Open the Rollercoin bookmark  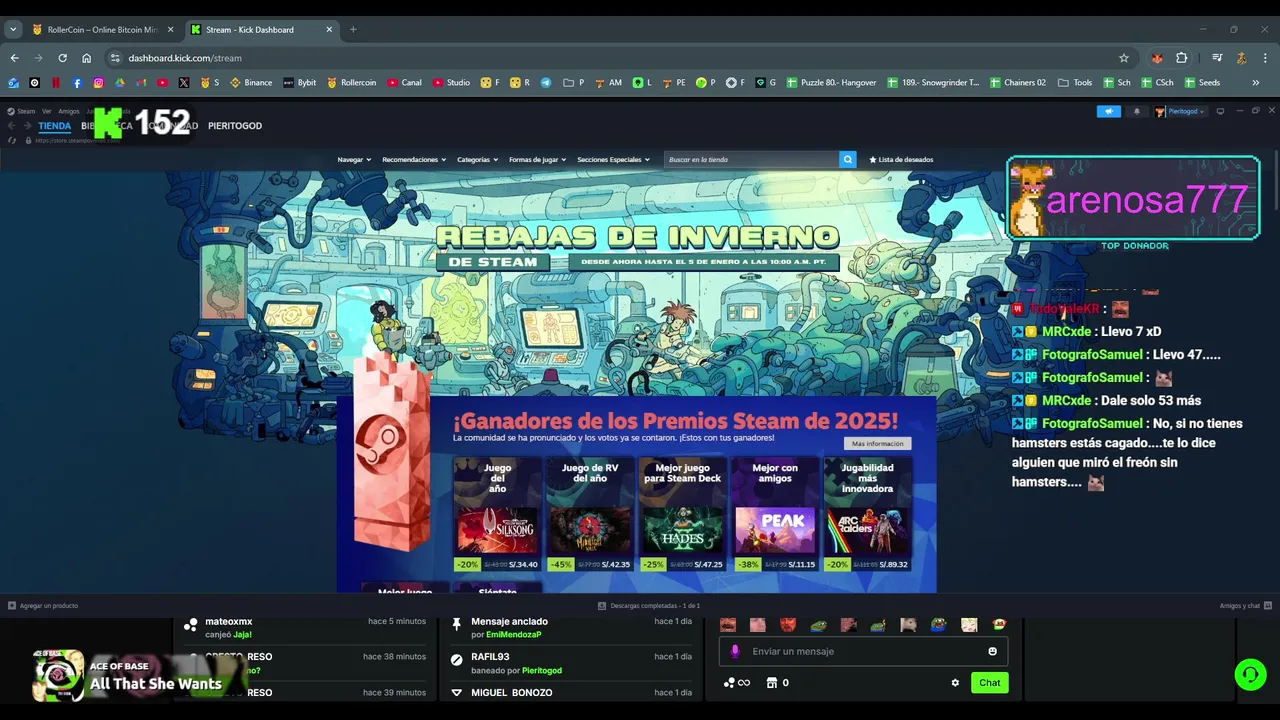(352, 83)
